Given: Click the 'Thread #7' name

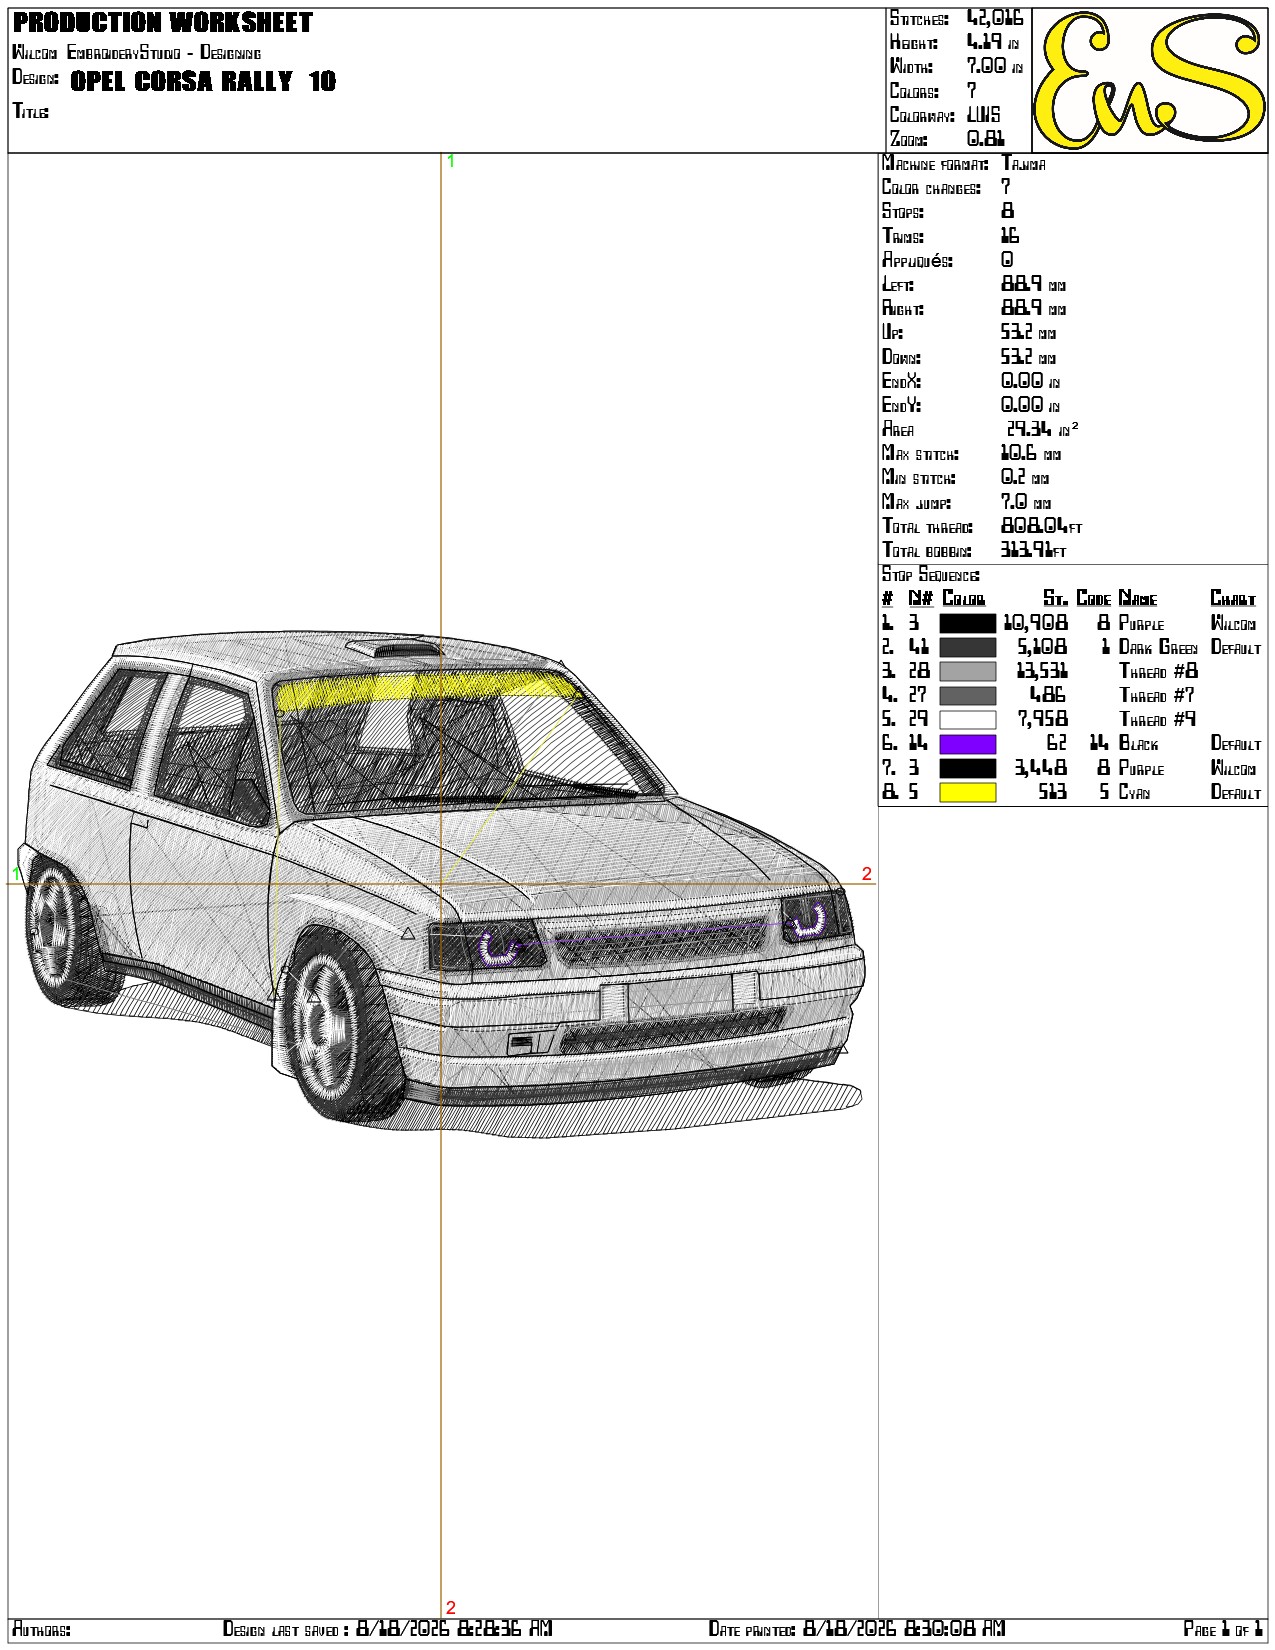Looking at the screenshot, I should pos(1156,695).
